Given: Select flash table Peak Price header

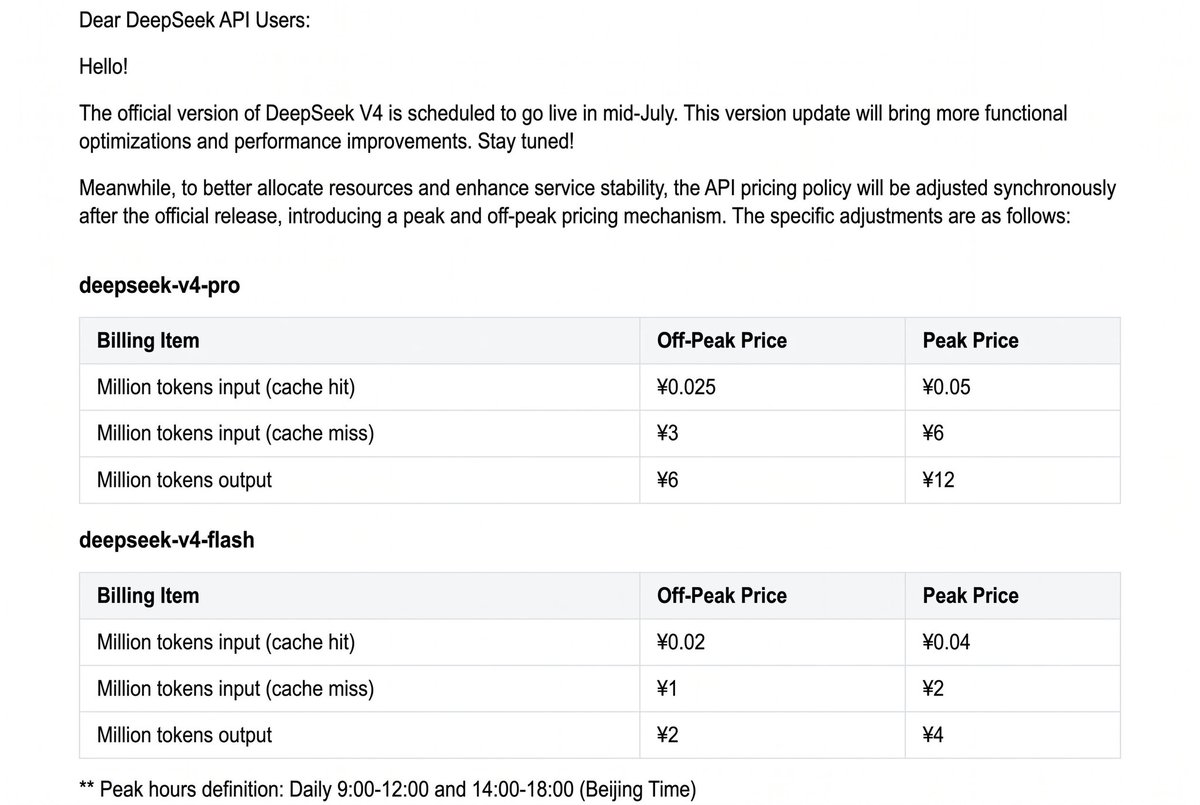Looking at the screenshot, I should [x=970, y=596].
